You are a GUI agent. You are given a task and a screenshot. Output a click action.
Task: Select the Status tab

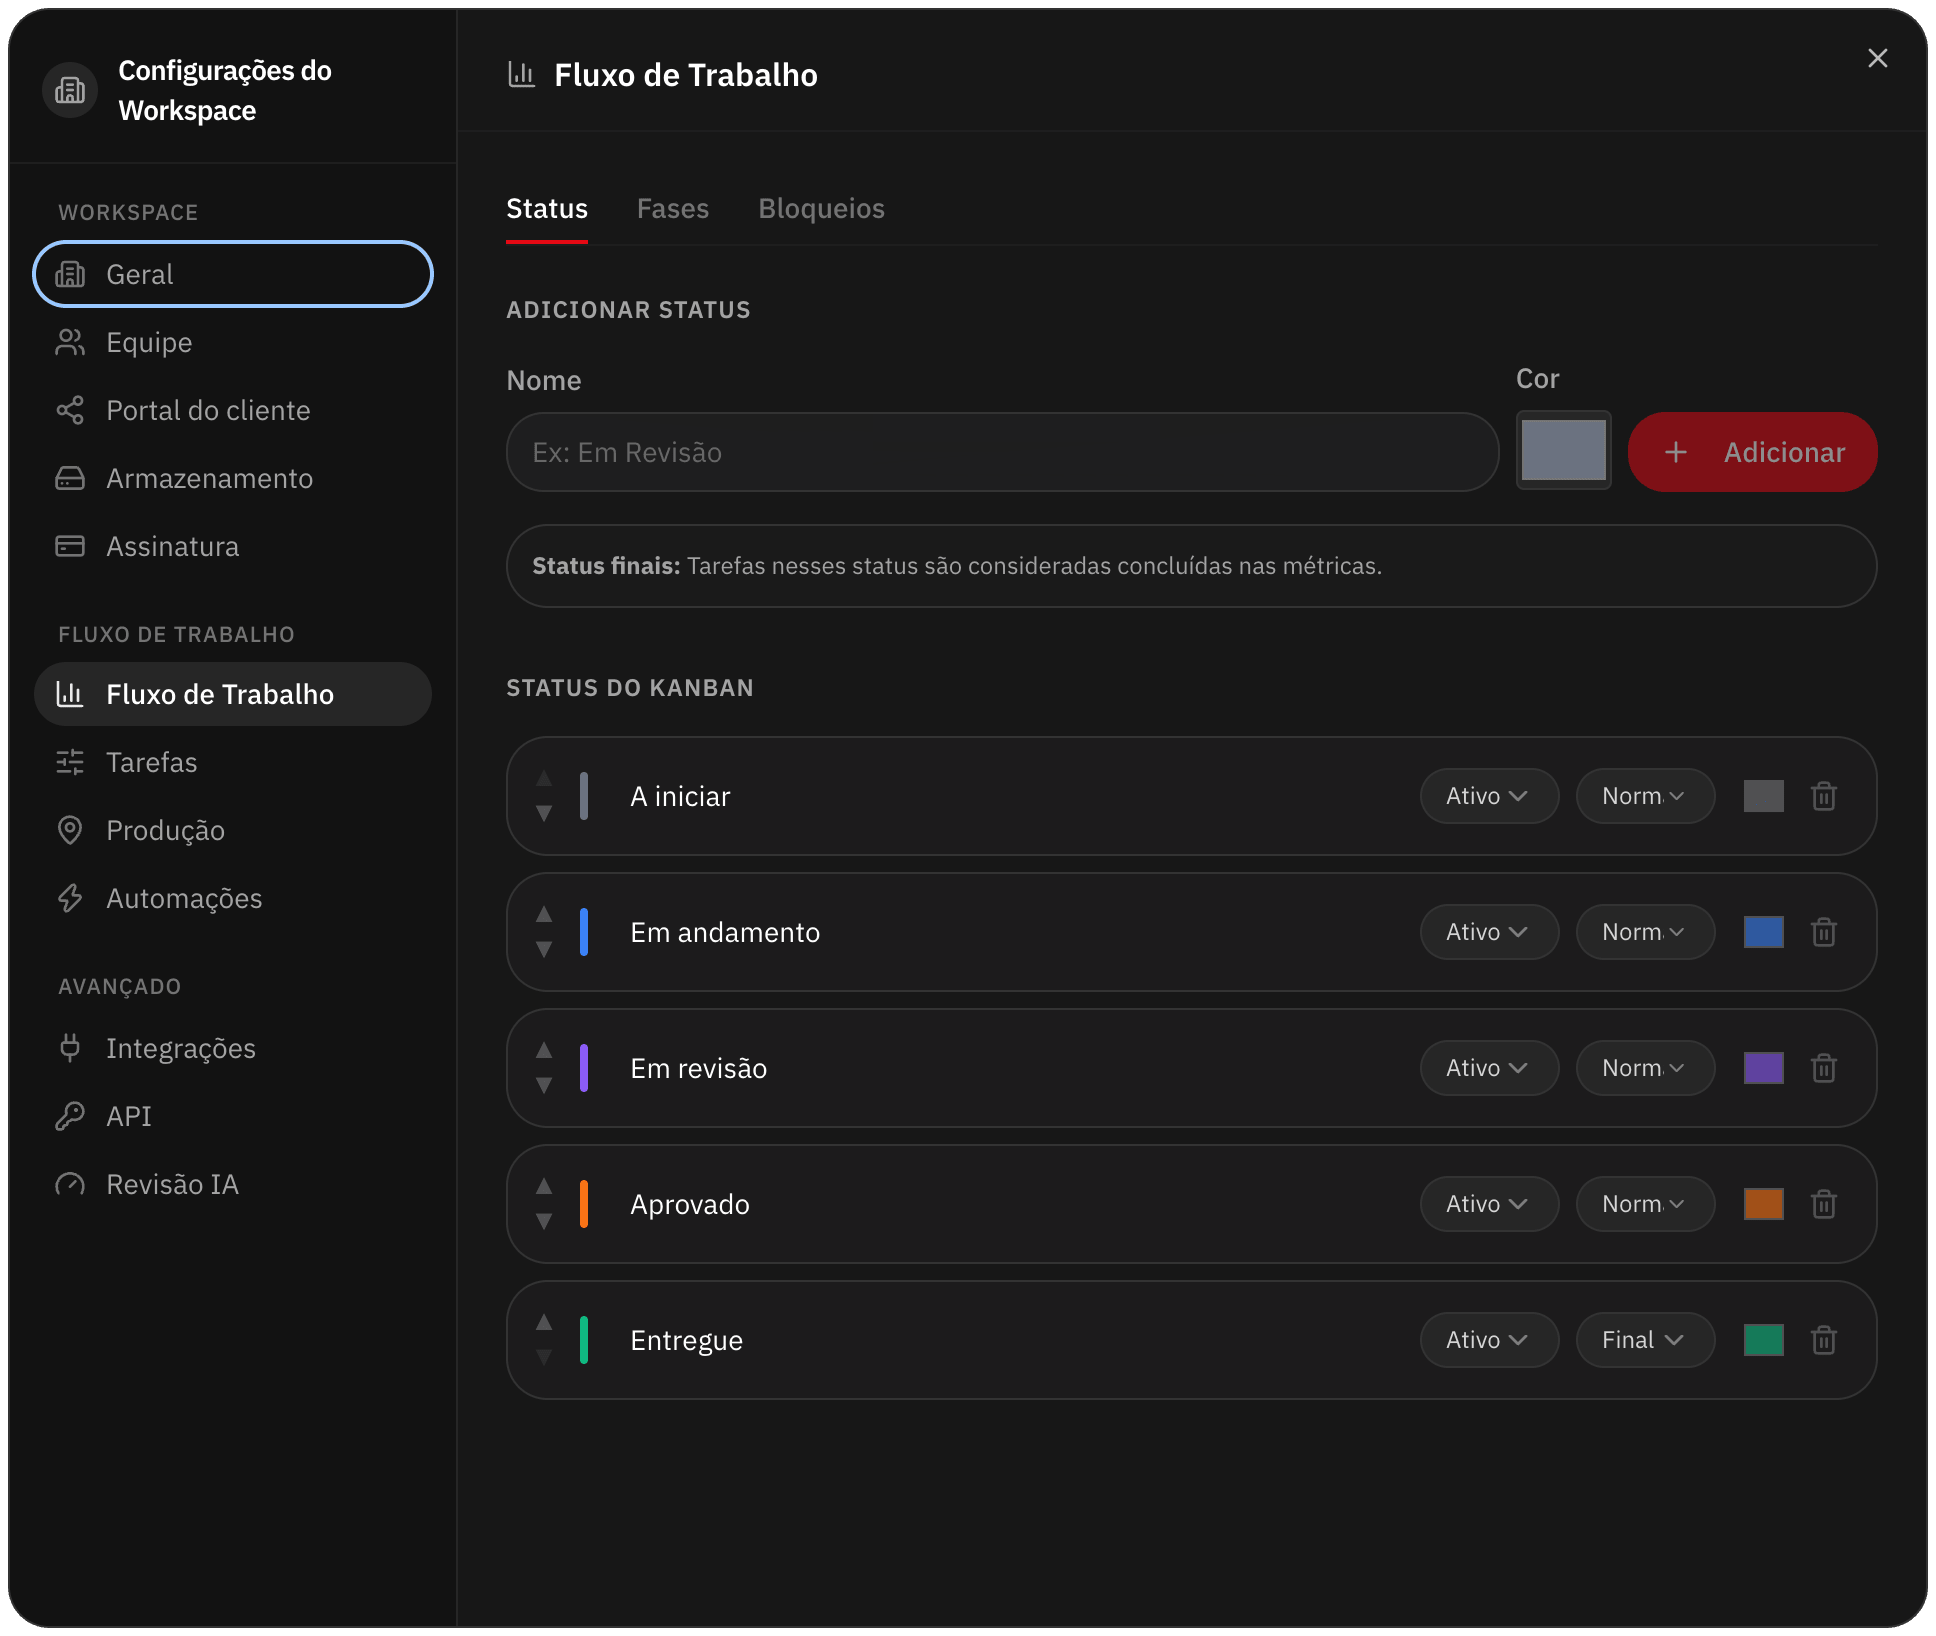click(547, 208)
